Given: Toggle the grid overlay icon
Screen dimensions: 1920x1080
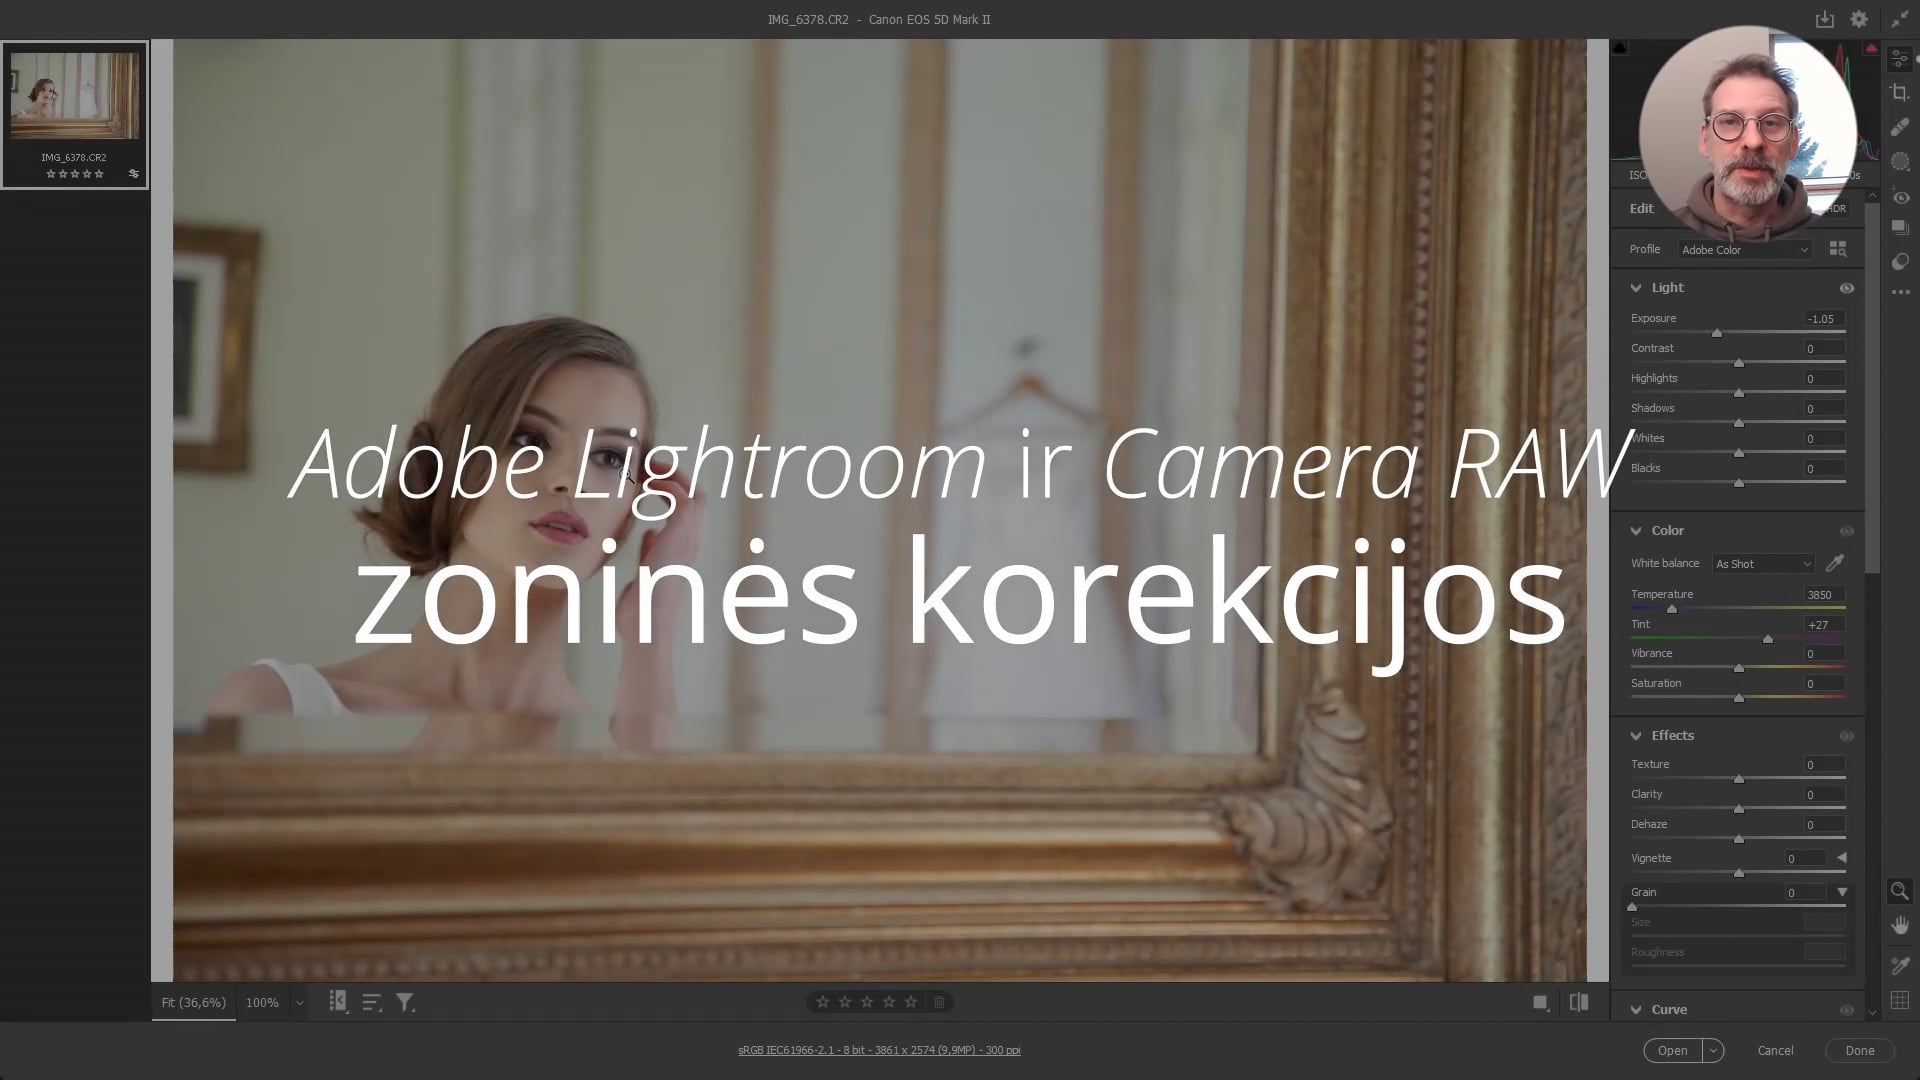Looking at the screenshot, I should click(1900, 1000).
